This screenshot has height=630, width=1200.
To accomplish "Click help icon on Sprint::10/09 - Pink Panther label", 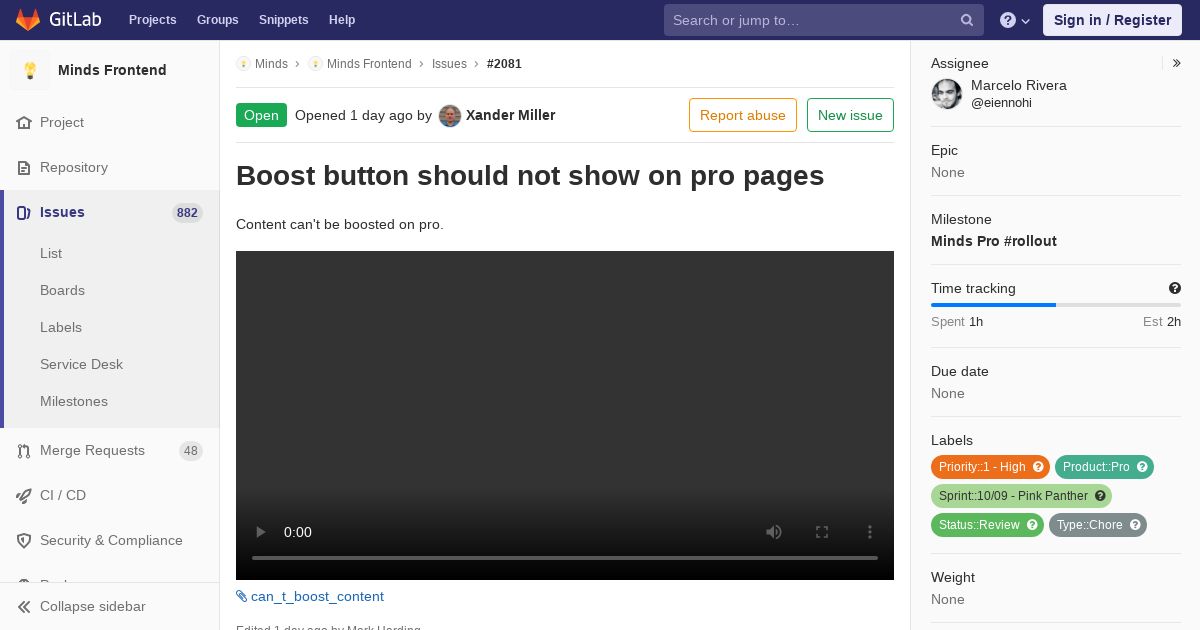I will (x=1100, y=496).
